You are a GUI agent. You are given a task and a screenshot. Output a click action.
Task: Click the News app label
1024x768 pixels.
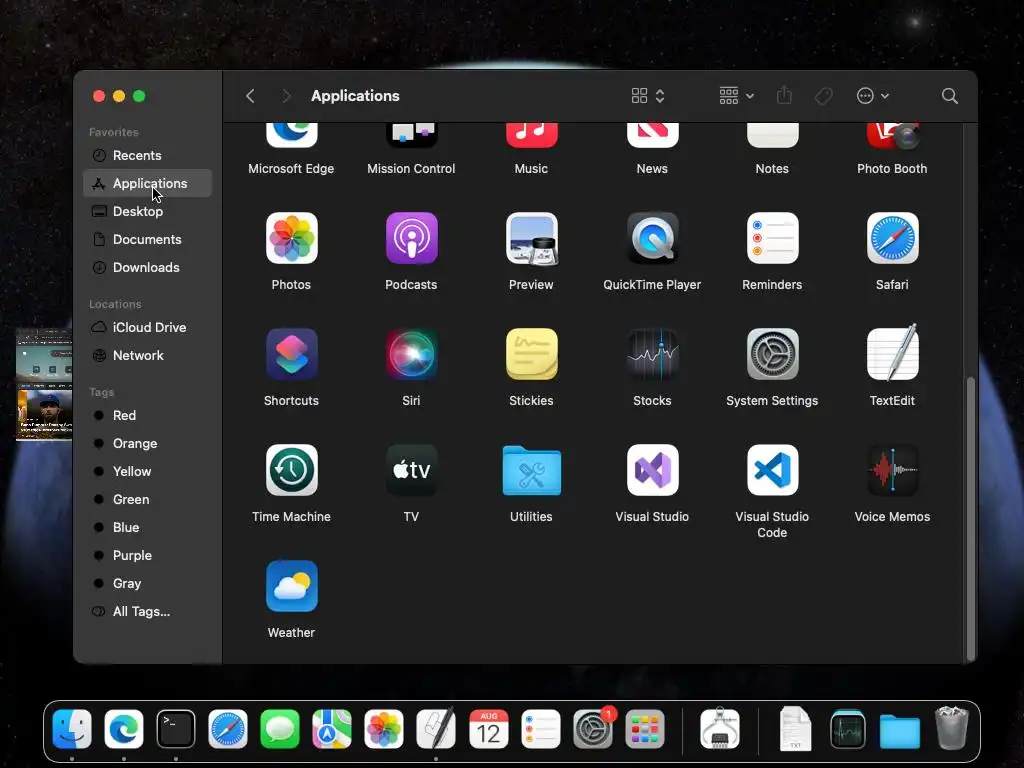coord(652,168)
